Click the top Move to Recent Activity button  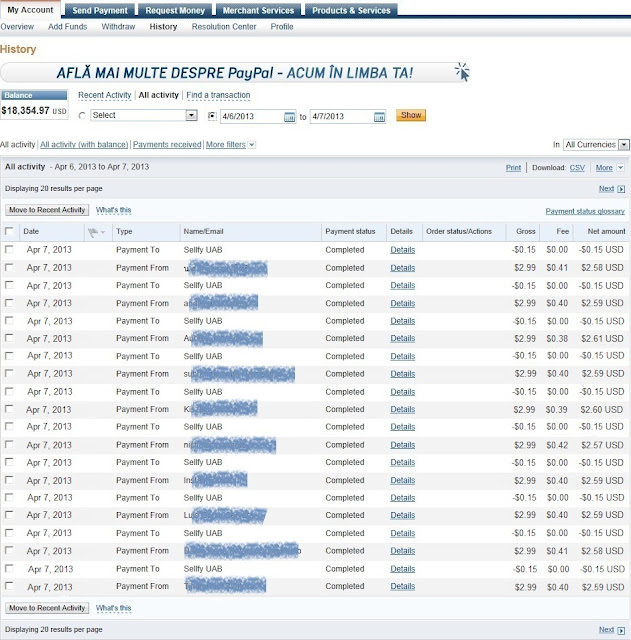47,210
